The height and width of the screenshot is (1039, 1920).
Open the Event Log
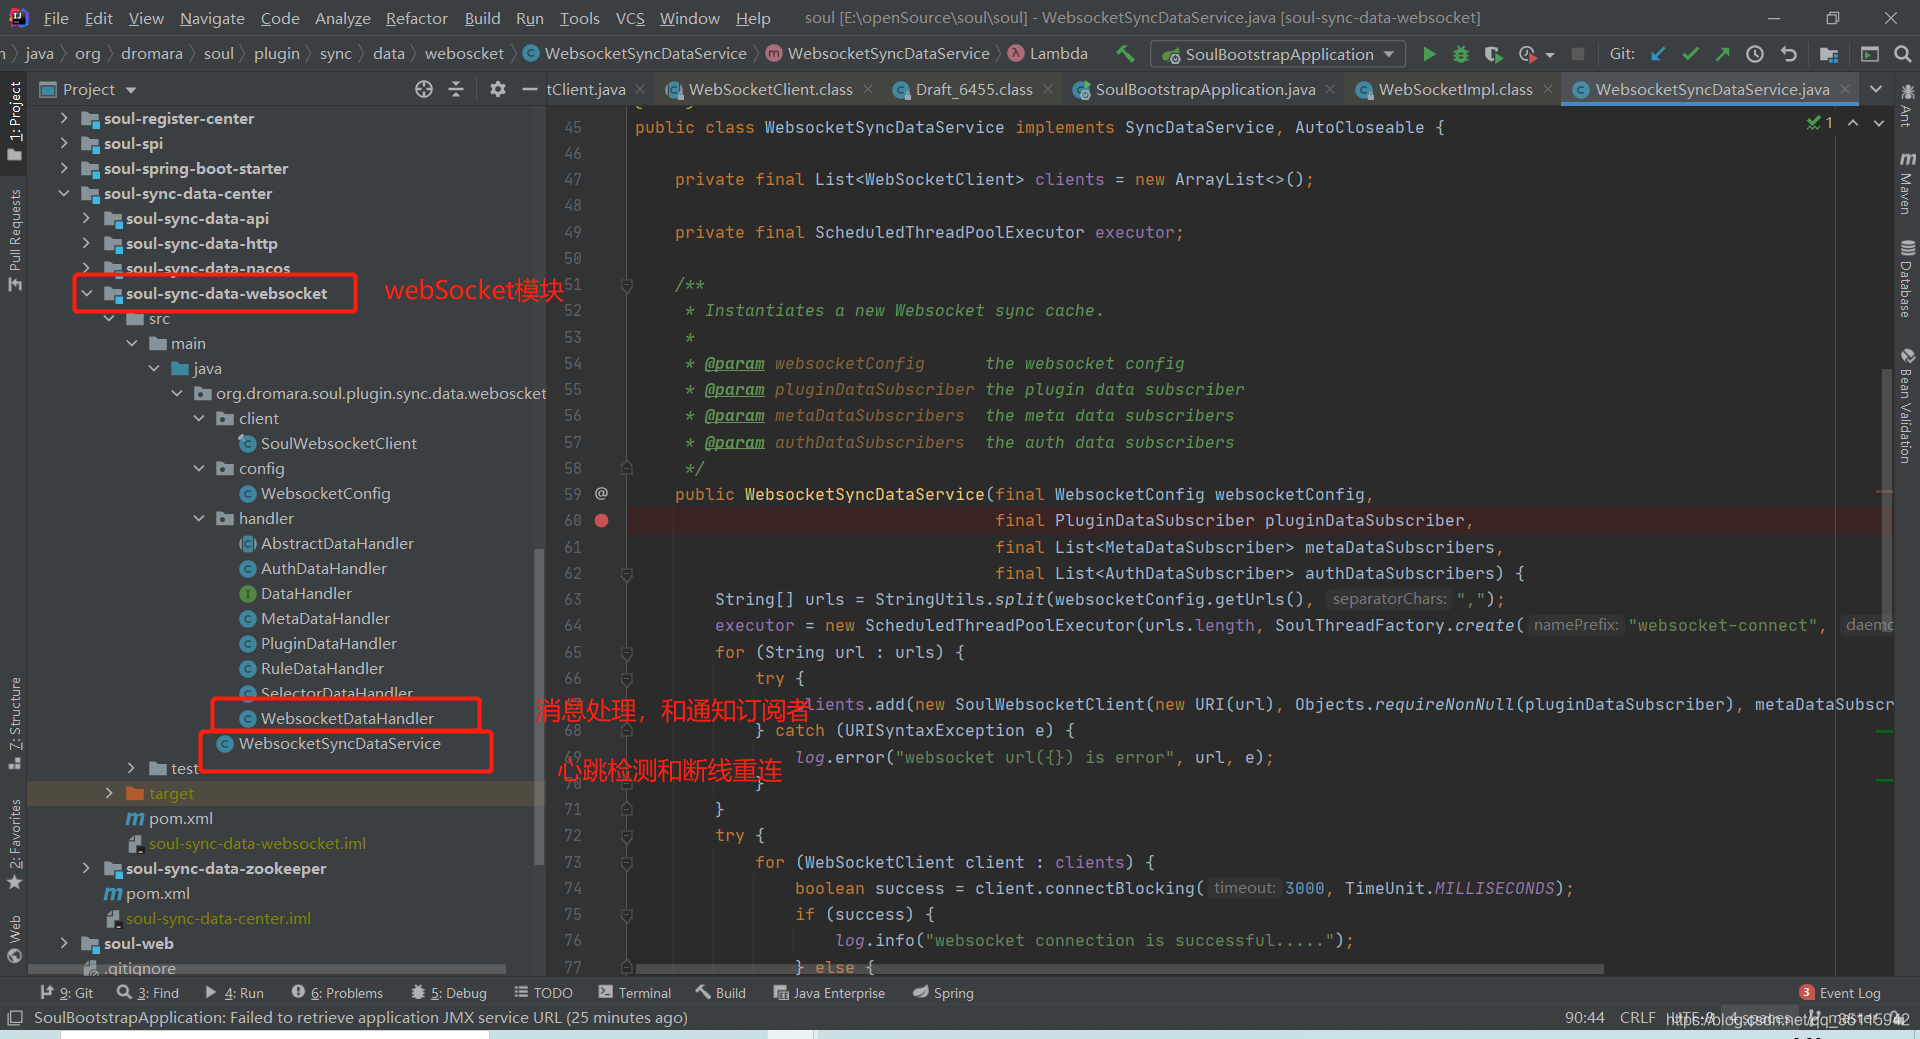(1840, 993)
